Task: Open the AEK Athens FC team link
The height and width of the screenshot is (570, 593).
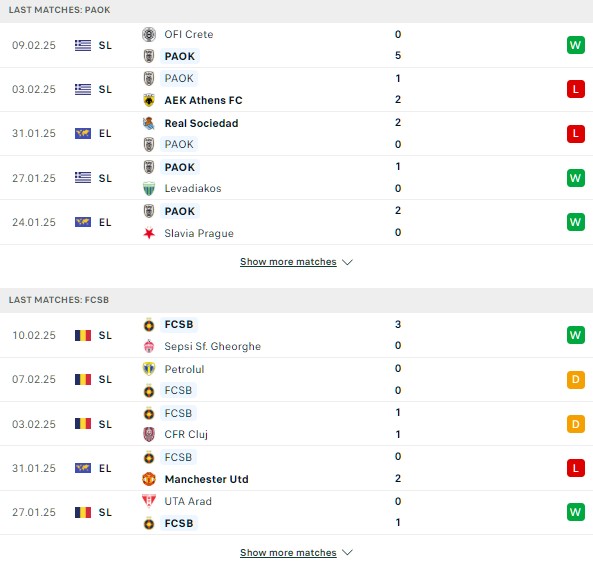Action: point(203,100)
